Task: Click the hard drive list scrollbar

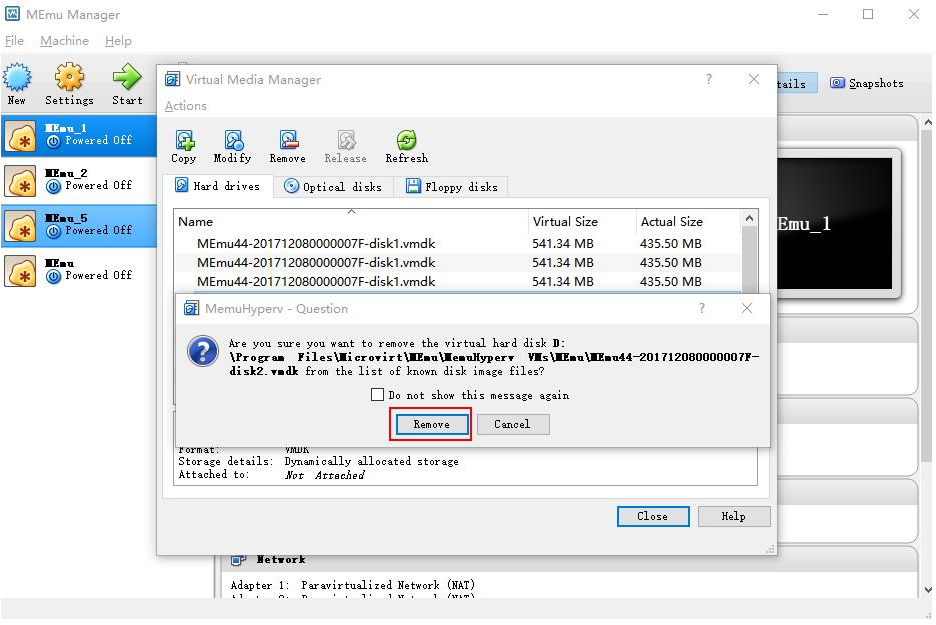Action: [x=750, y=255]
